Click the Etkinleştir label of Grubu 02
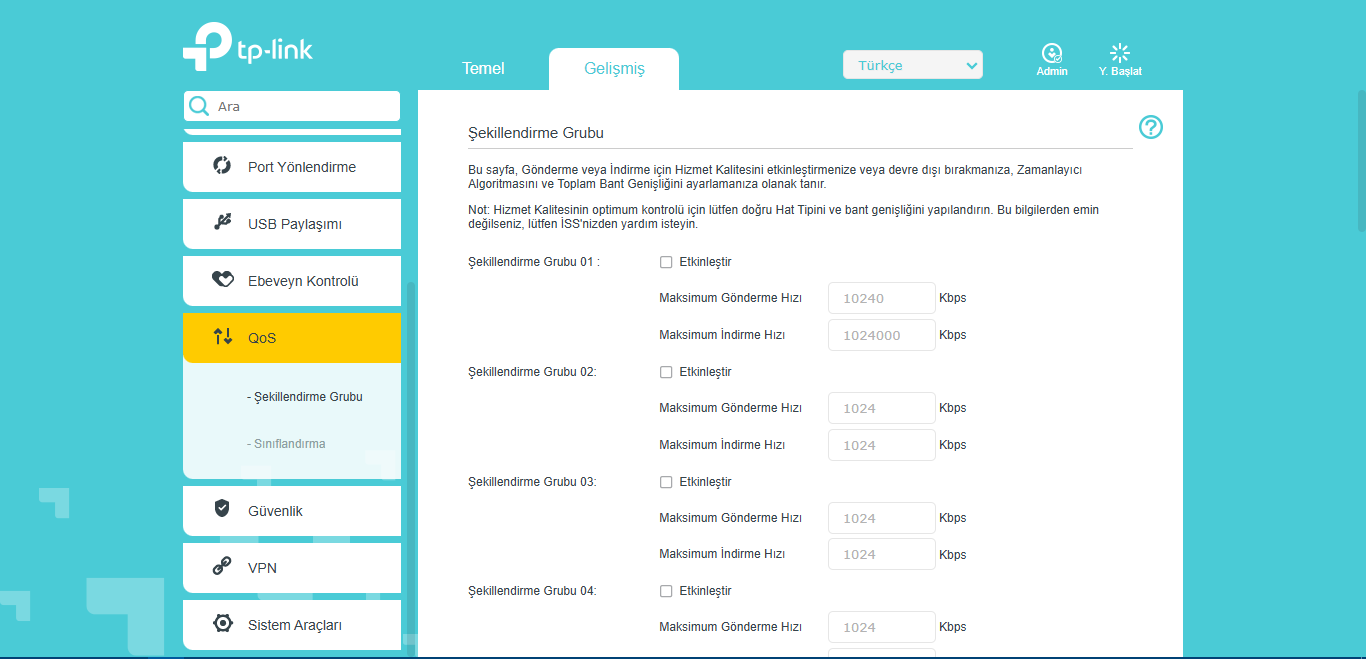Screen dimensions: 1366x659 point(705,372)
